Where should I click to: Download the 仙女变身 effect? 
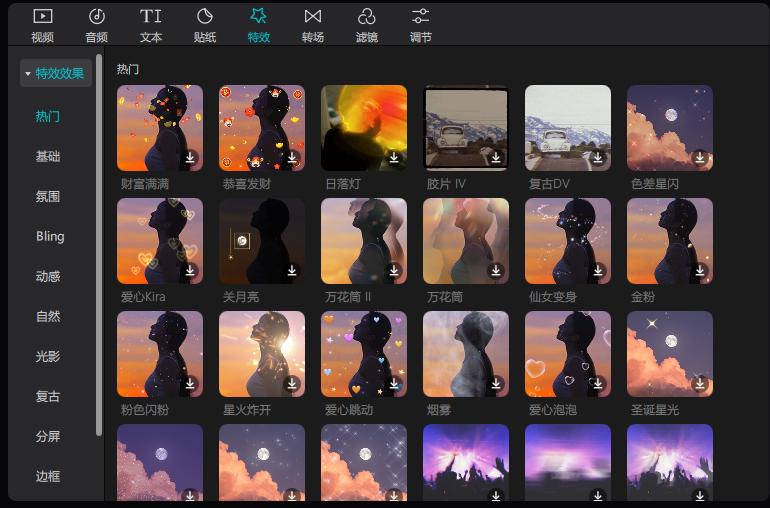click(x=598, y=271)
